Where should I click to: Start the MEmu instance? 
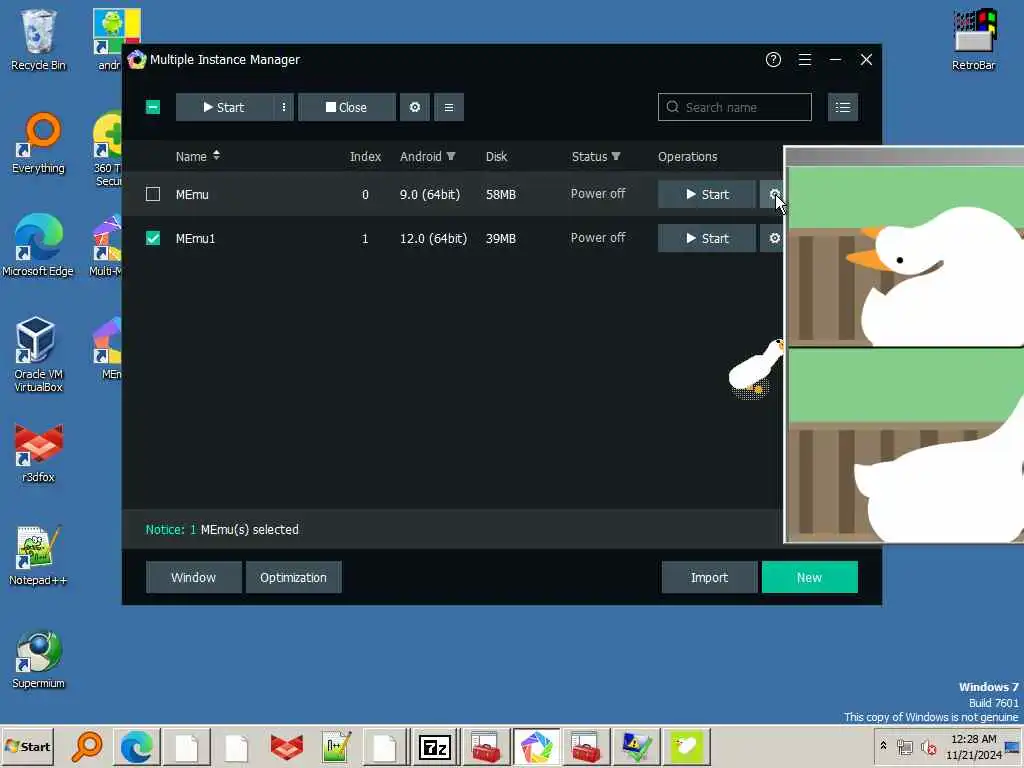tap(707, 194)
